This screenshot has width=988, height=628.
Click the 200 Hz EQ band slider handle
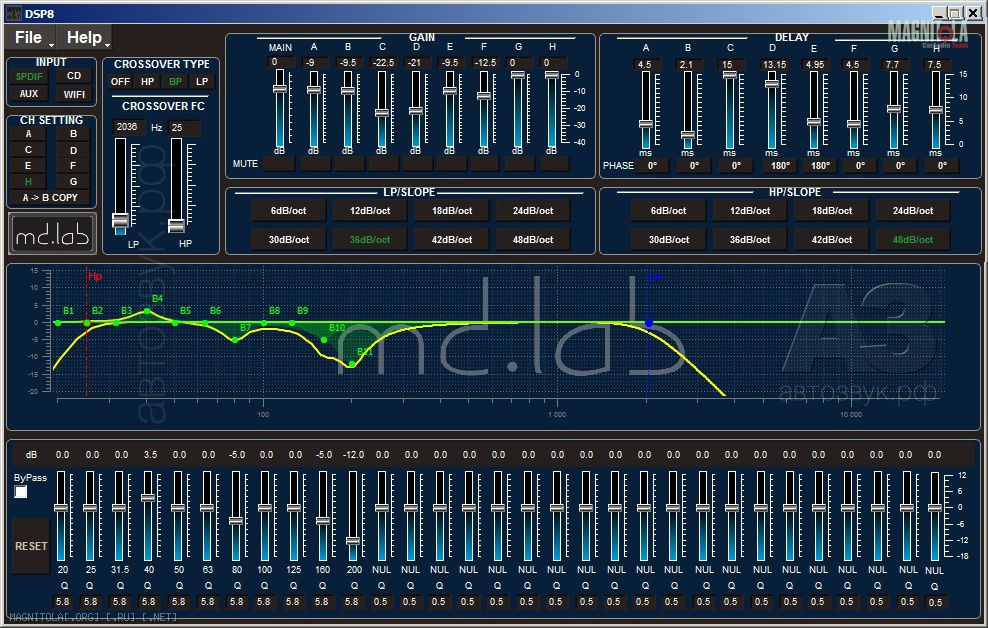353,541
